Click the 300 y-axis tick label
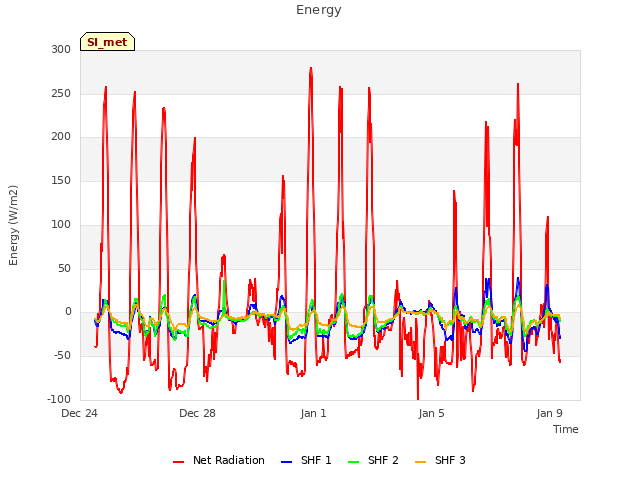Screen dimensions: 640x480 point(61,49)
